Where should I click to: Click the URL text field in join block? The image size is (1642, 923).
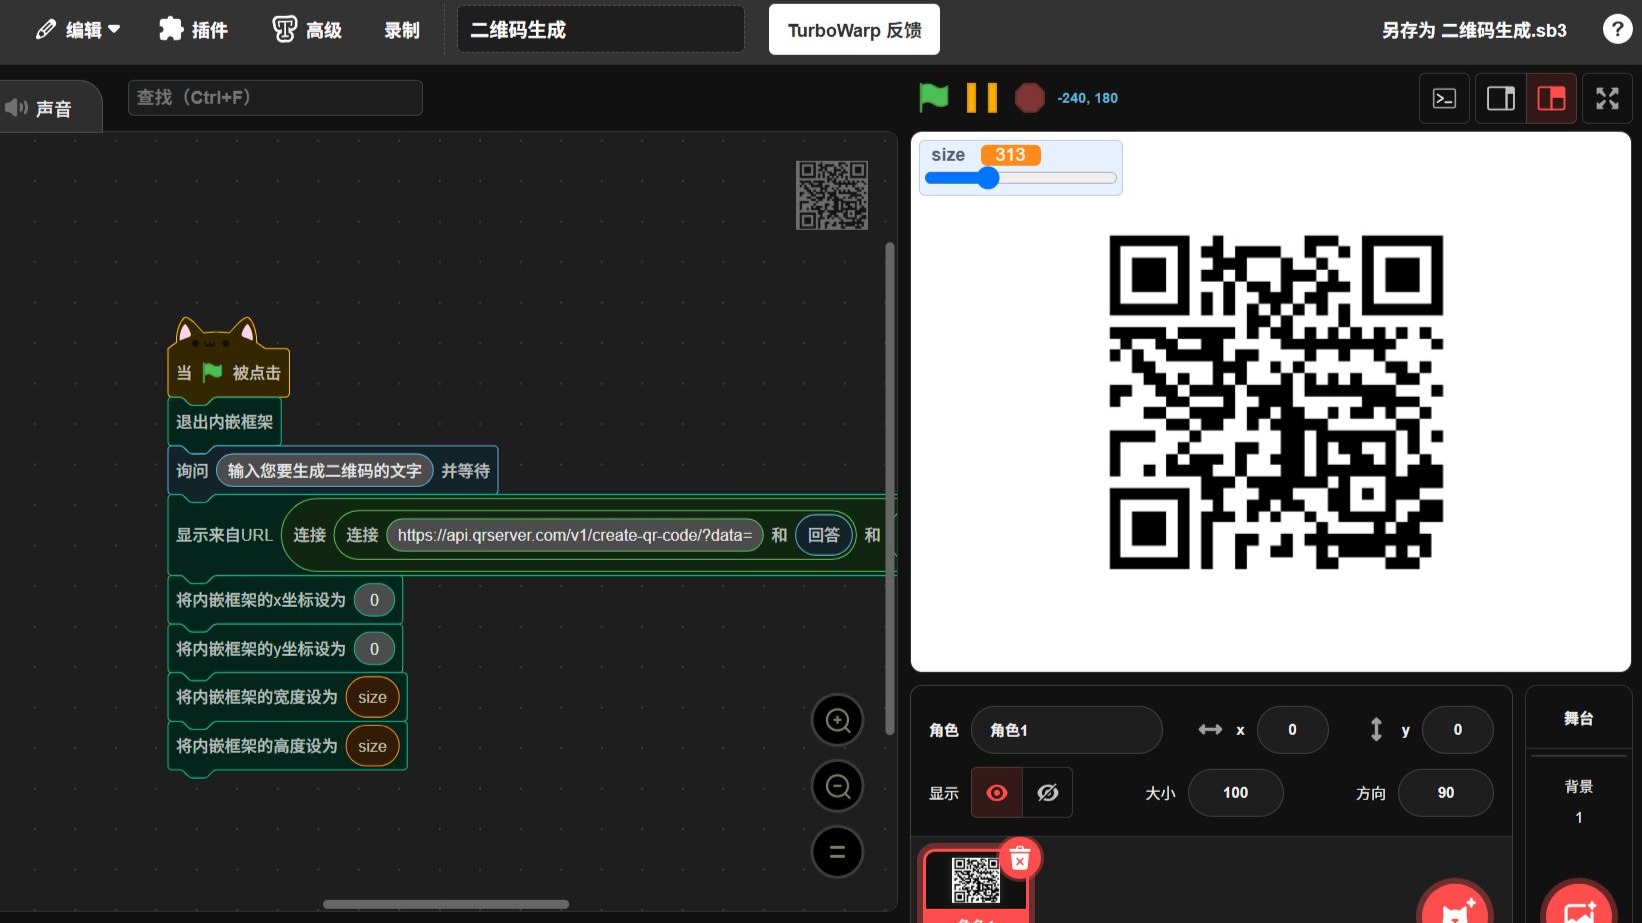click(575, 535)
